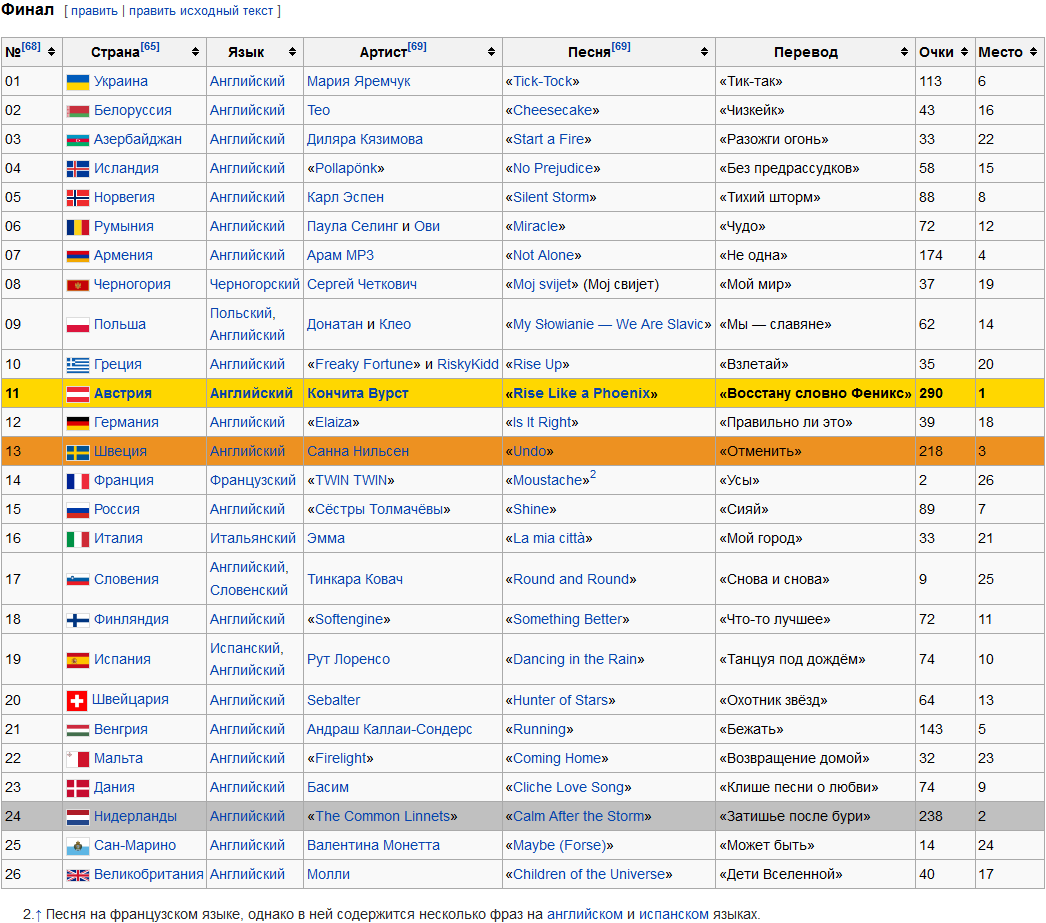The width and height of the screenshot is (1046, 923).
Task: Open Кончита Вурст artist link
Action: [x=358, y=393]
